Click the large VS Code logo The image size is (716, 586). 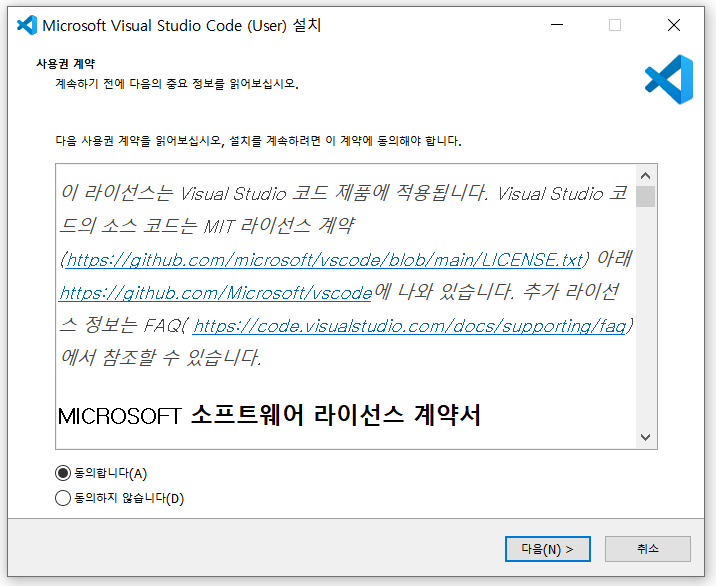pos(669,79)
